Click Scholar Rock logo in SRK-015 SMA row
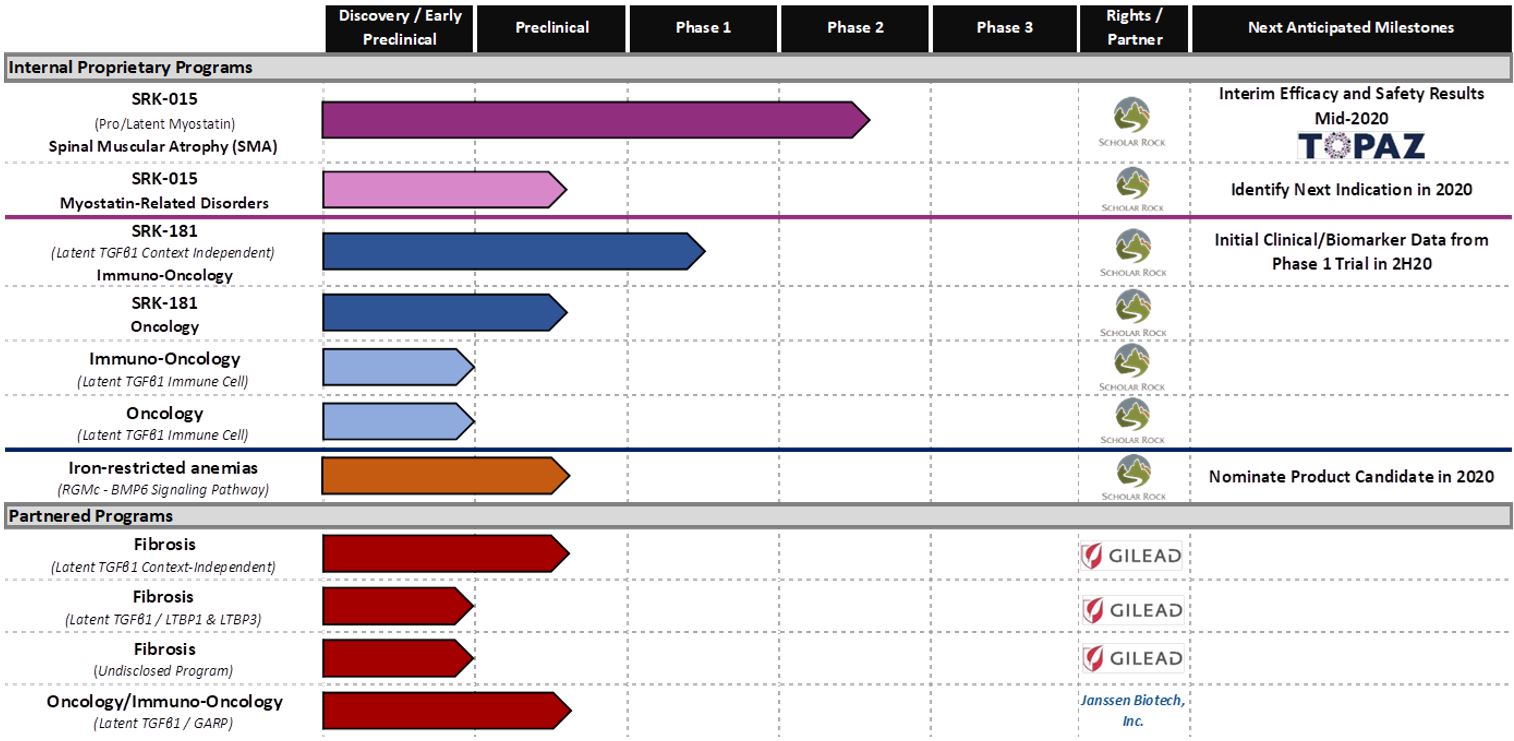The width and height of the screenshot is (1514, 741). (1132, 121)
